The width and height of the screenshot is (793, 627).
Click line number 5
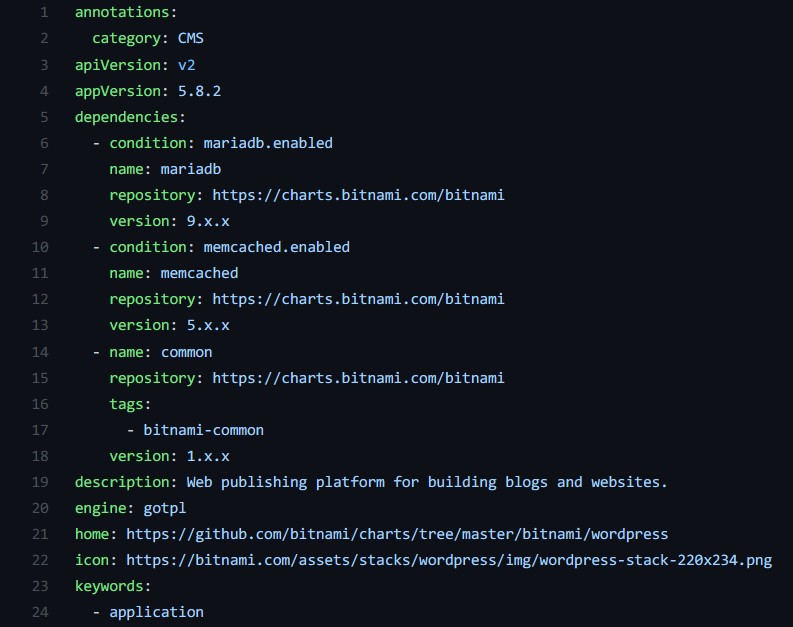(45, 117)
